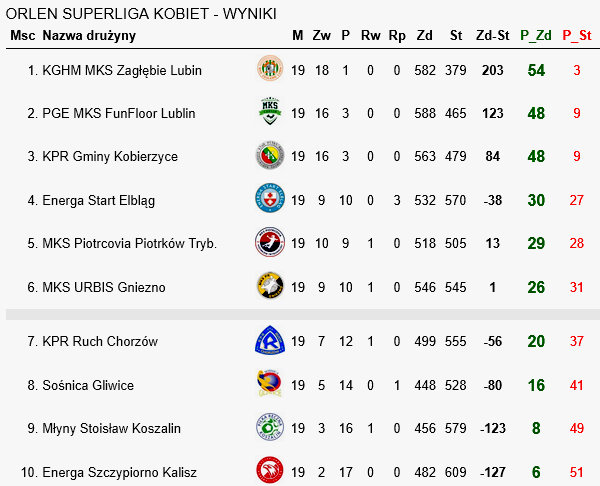Open PGE MKS FunFloor Lublin team name
This screenshot has height=486, width=600.
pos(118,113)
